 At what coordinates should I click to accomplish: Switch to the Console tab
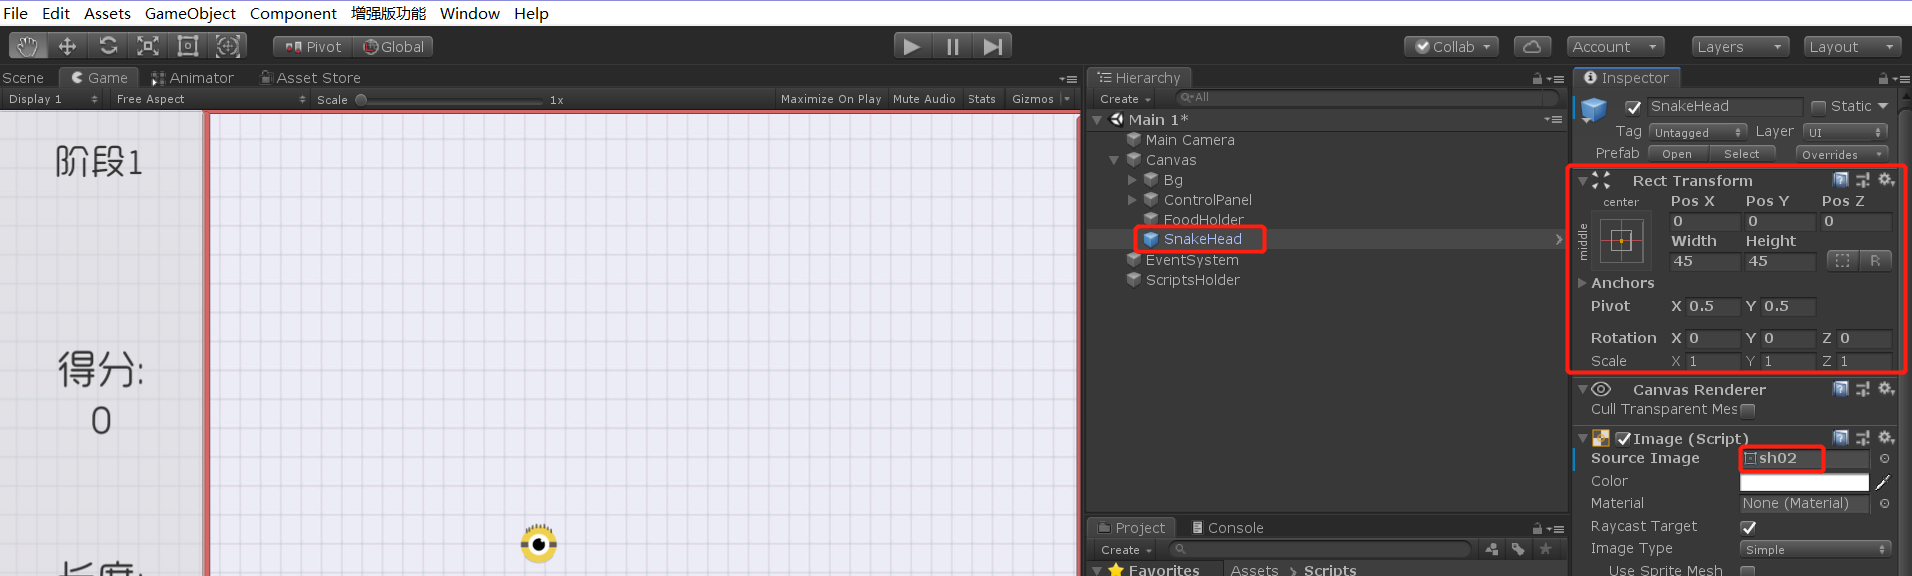(x=1227, y=528)
